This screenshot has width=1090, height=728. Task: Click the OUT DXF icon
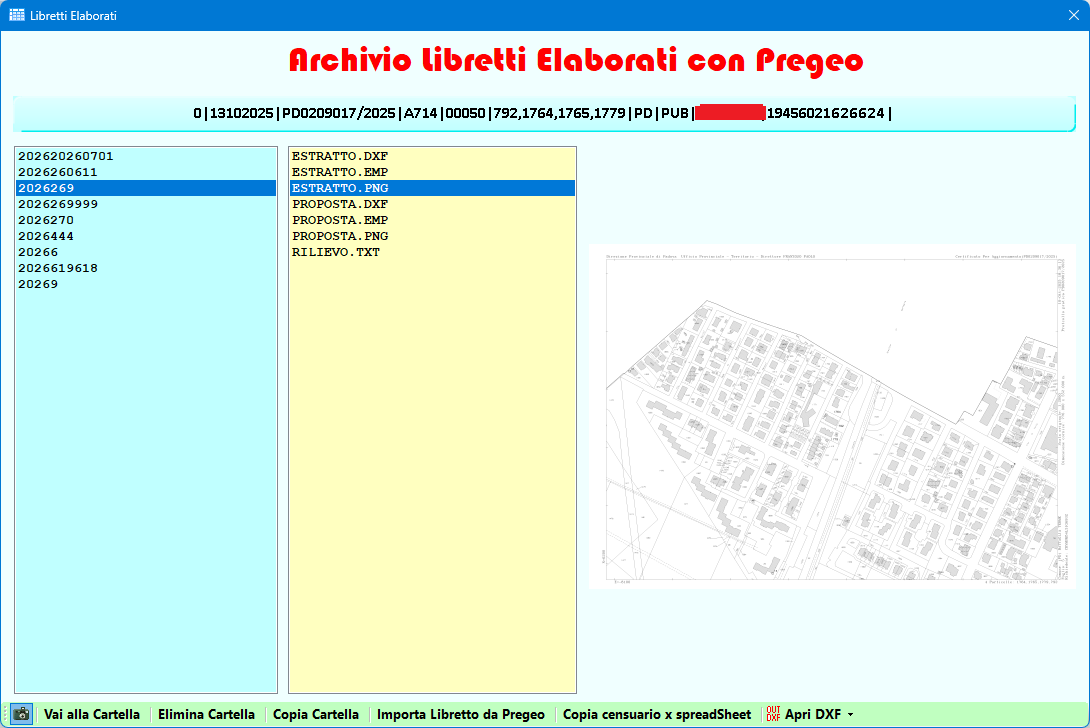(x=773, y=714)
